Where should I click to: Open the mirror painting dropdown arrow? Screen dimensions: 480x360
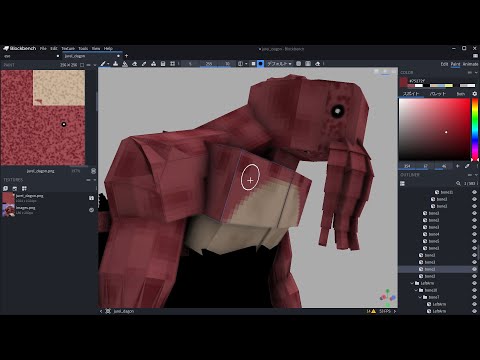[246, 64]
